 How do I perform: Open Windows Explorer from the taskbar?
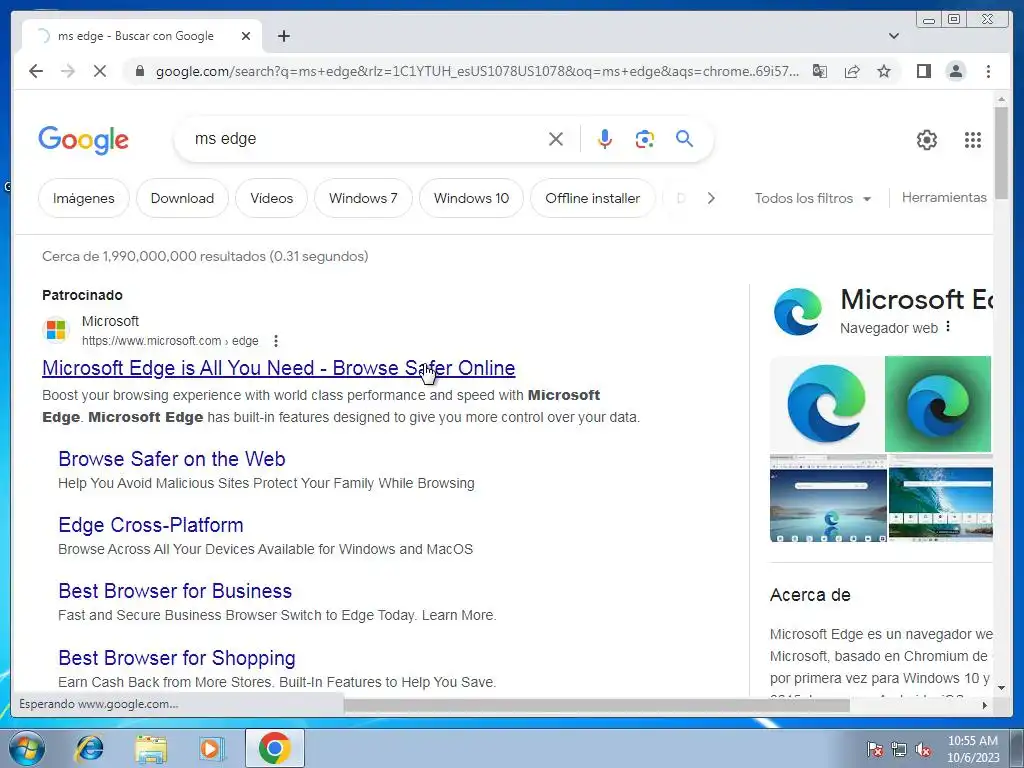point(151,748)
